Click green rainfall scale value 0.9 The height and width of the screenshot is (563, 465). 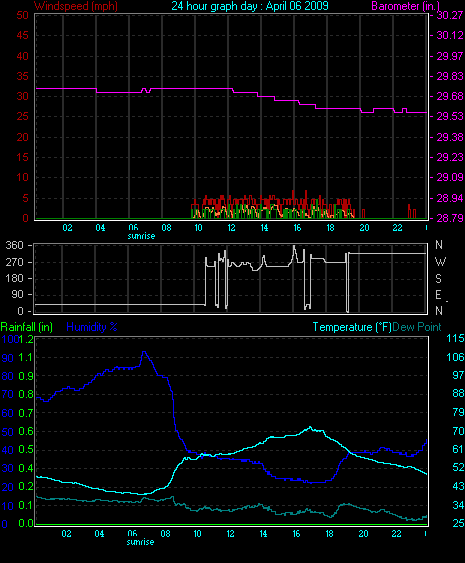click(x=25, y=376)
